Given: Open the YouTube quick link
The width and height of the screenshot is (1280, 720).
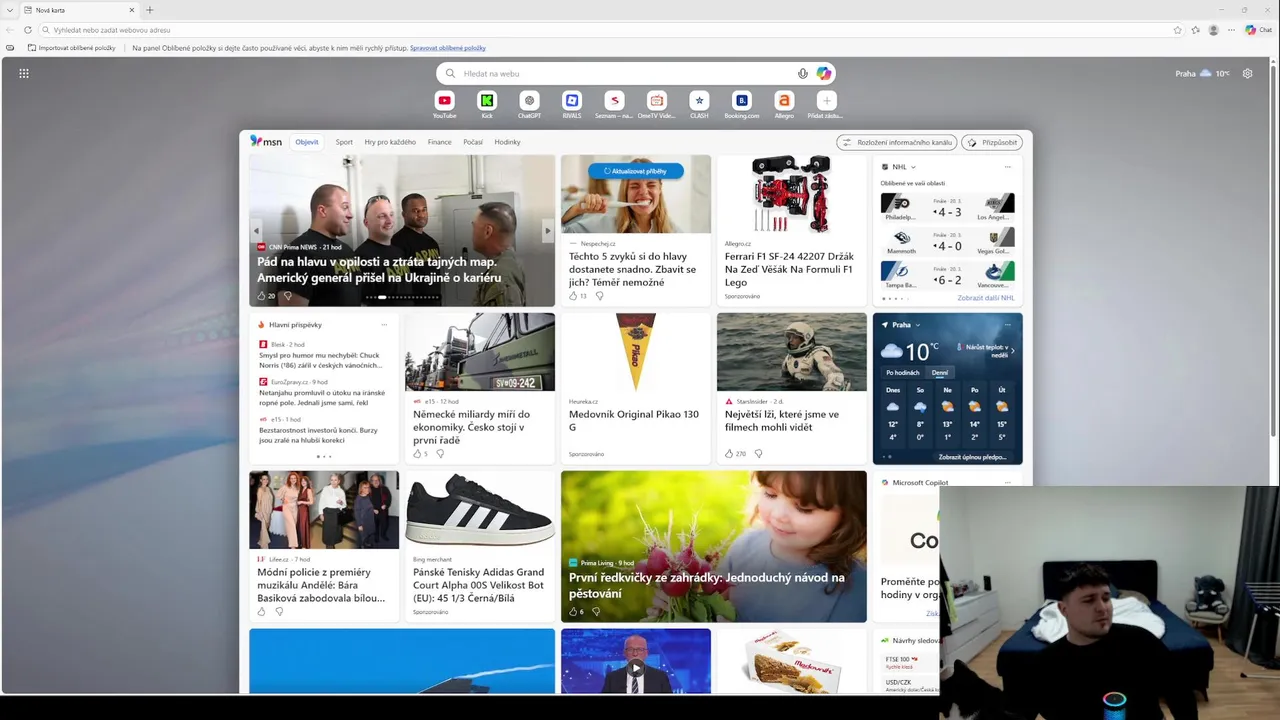Looking at the screenshot, I should [x=444, y=100].
